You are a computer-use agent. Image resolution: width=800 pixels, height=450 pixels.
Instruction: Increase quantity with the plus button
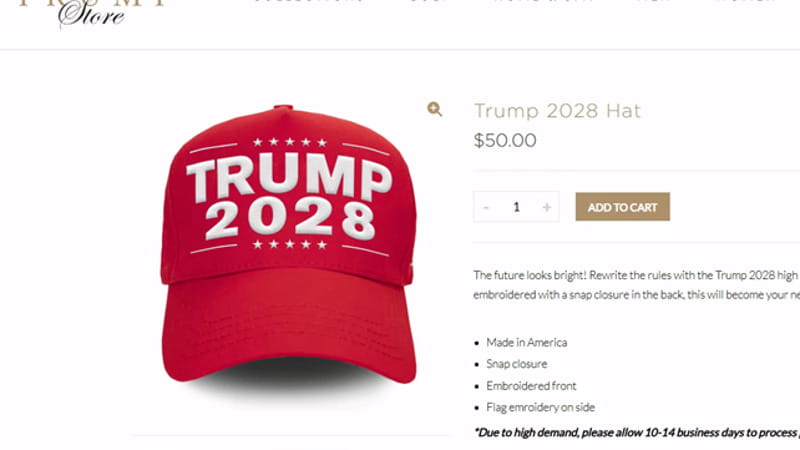pos(546,207)
